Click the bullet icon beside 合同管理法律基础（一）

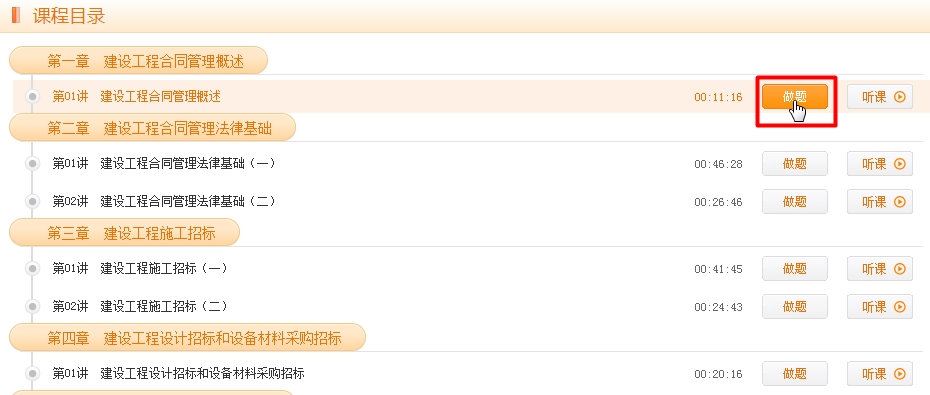[33, 164]
